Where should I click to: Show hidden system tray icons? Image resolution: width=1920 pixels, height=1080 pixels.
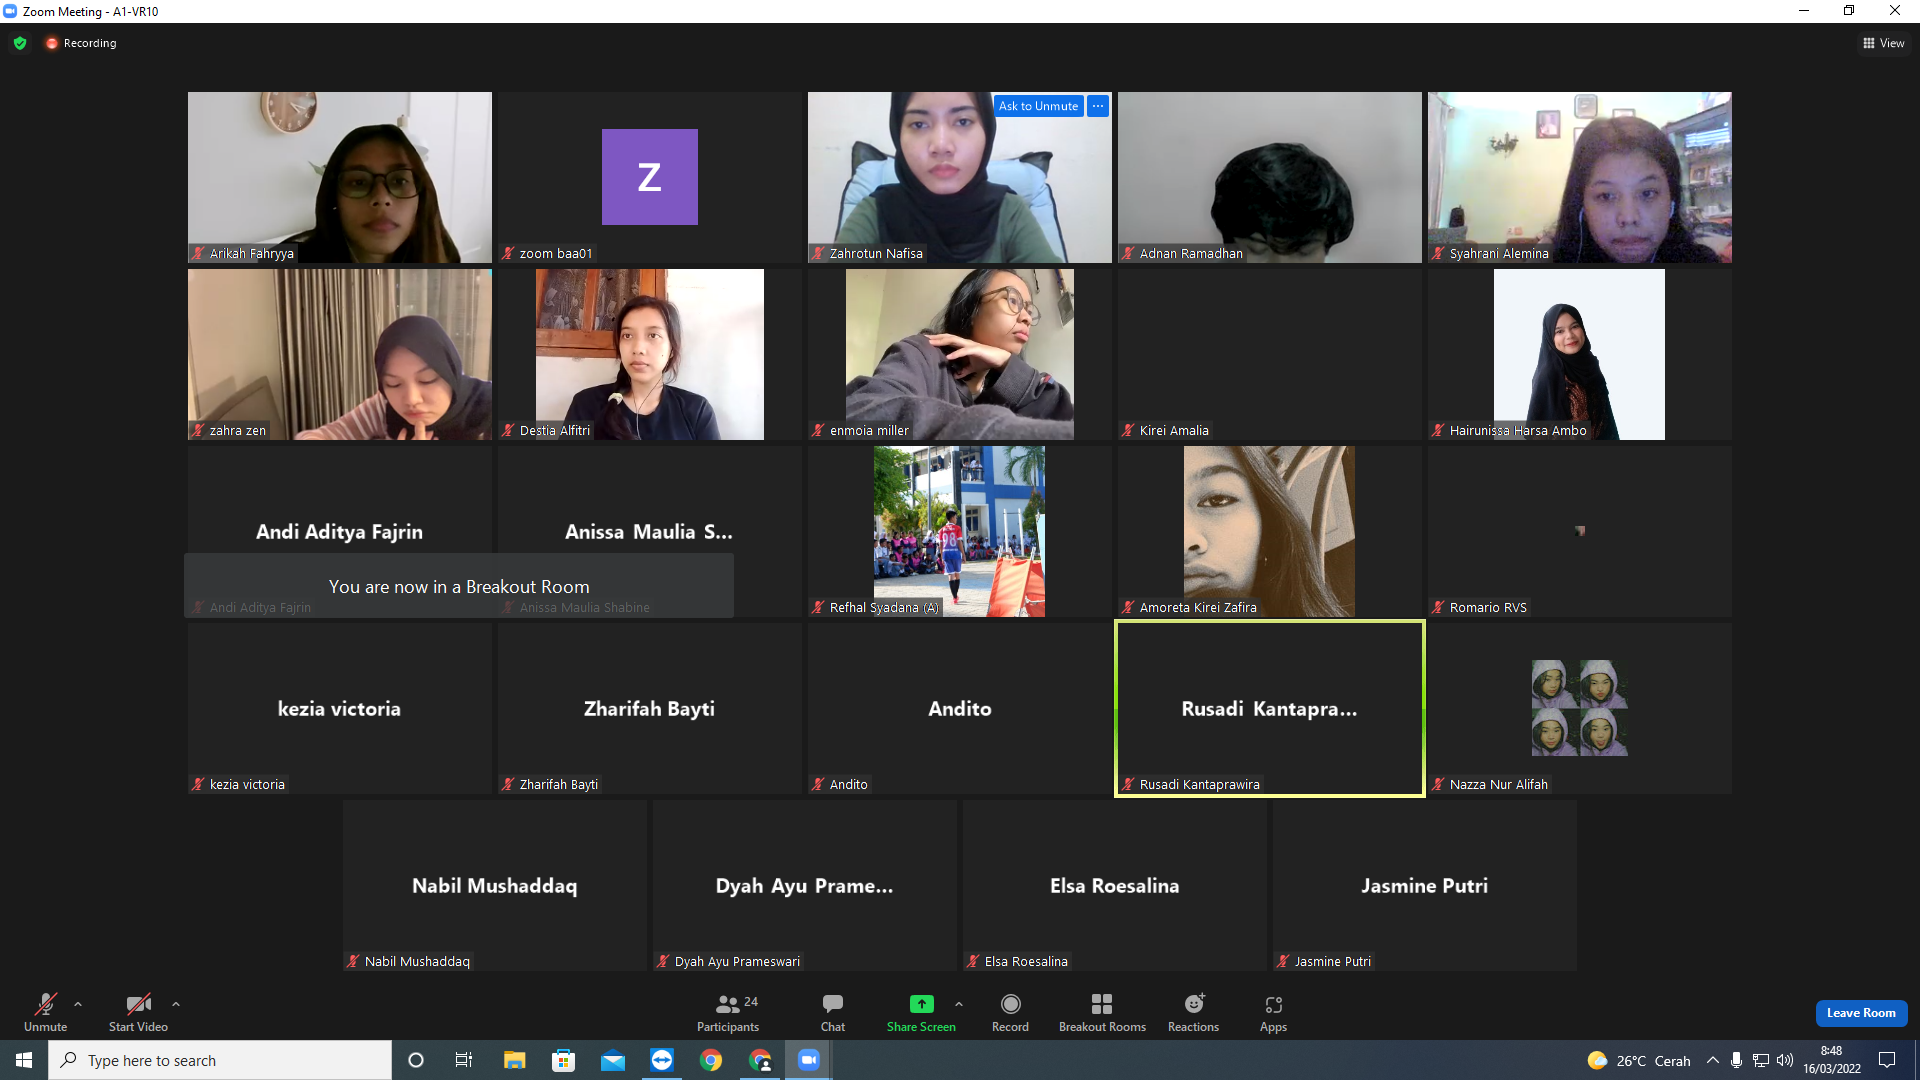(1713, 1060)
